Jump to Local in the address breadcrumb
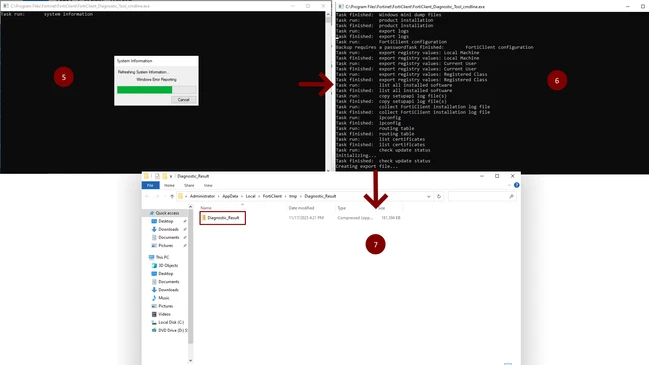The height and width of the screenshot is (365, 649). [250, 196]
